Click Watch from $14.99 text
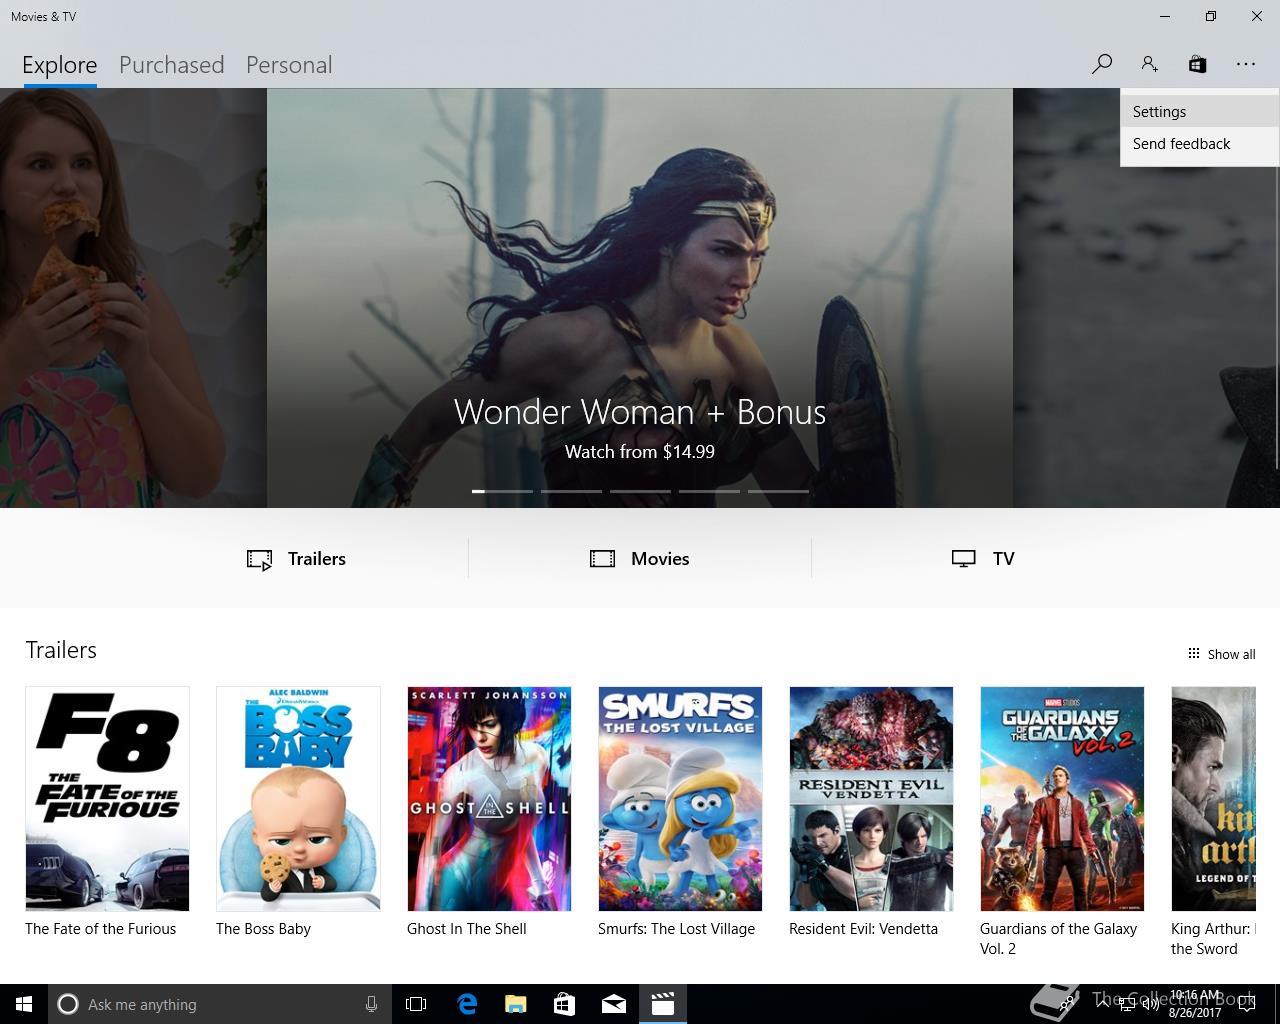Image resolution: width=1280 pixels, height=1024 pixels. (x=640, y=452)
